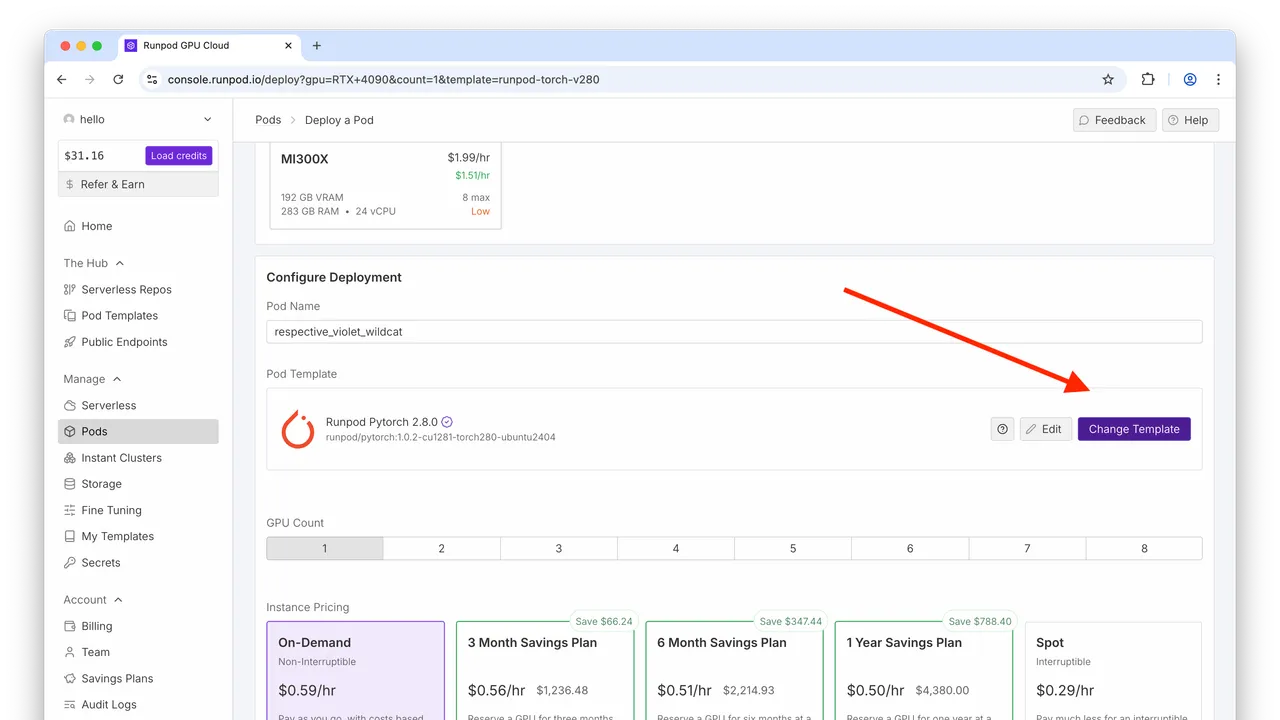Click the Pod Templates sidebar icon
This screenshot has width=1280, height=720.
pos(69,316)
